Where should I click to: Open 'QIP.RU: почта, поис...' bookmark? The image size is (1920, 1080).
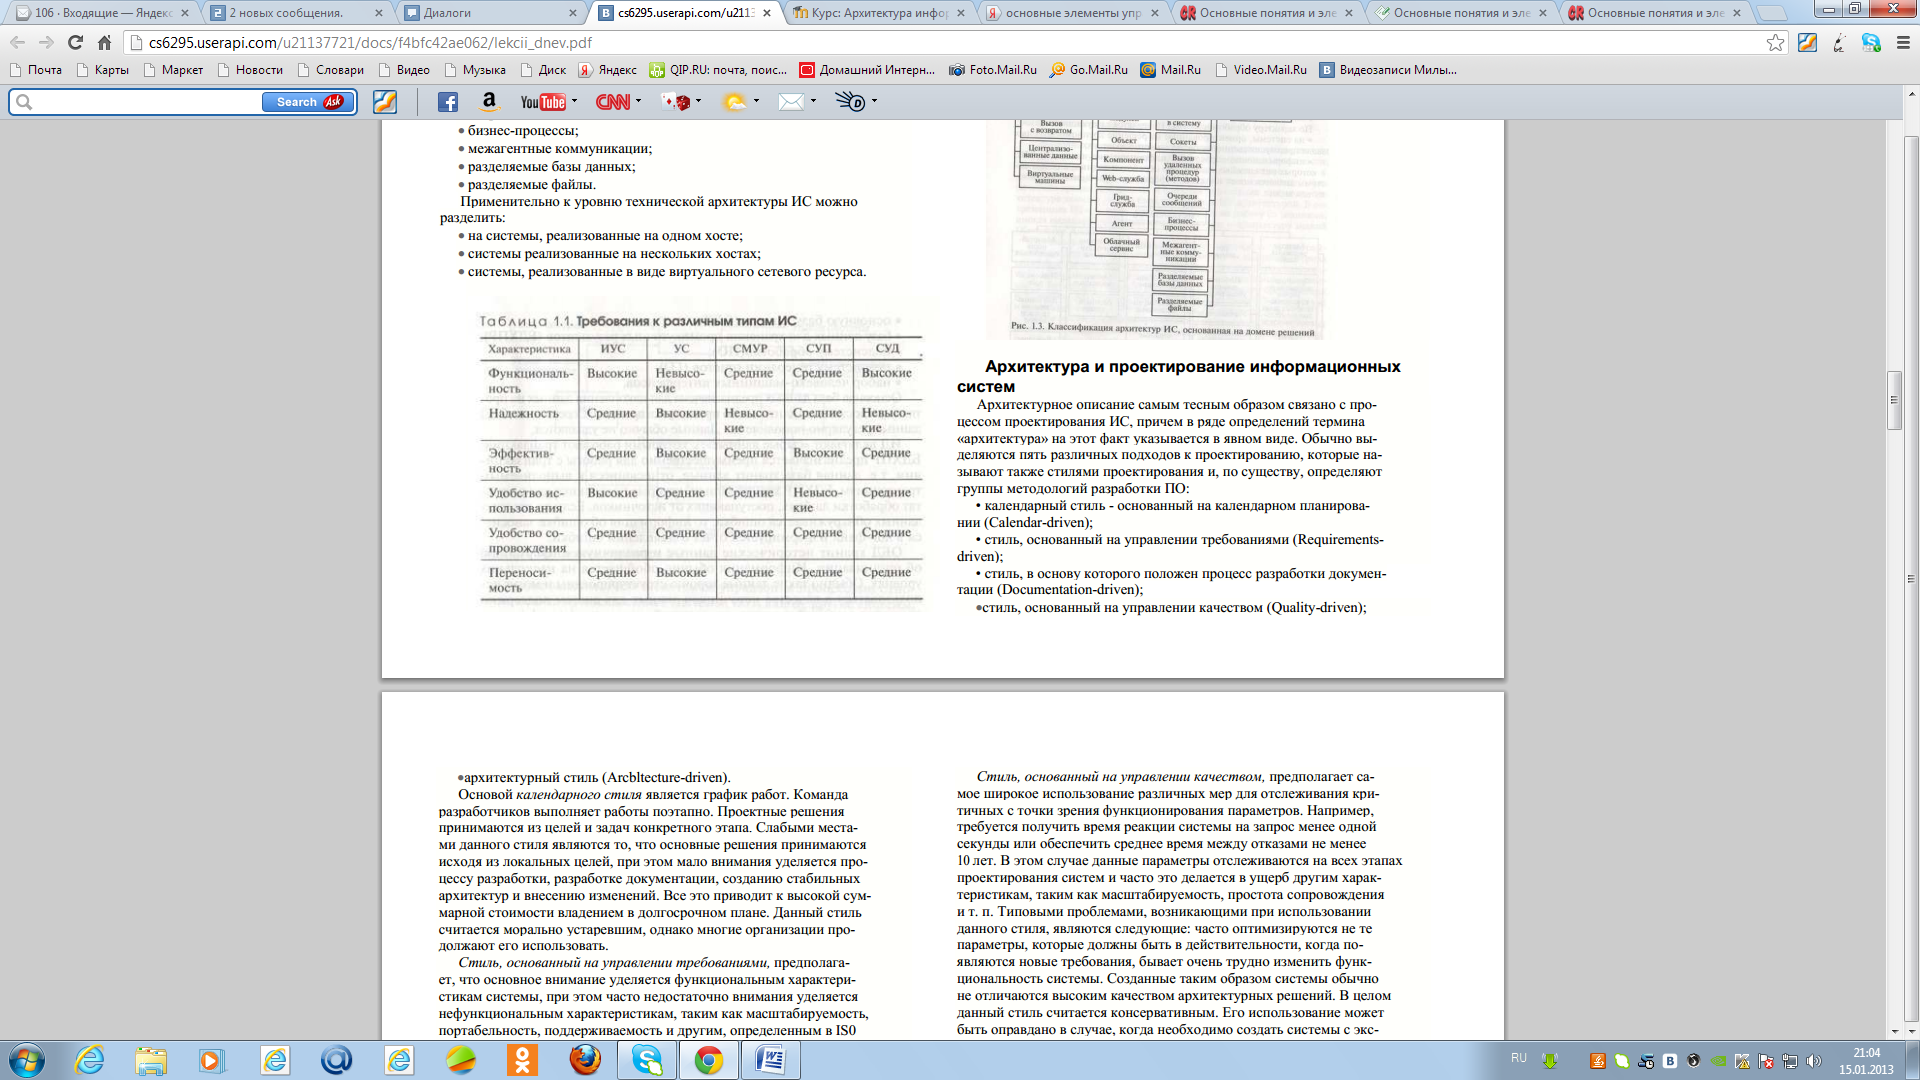coord(719,70)
